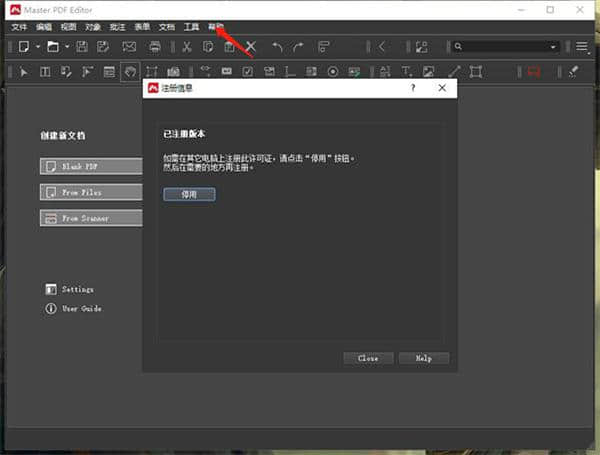Open the search box dropdown arrow

point(553,47)
